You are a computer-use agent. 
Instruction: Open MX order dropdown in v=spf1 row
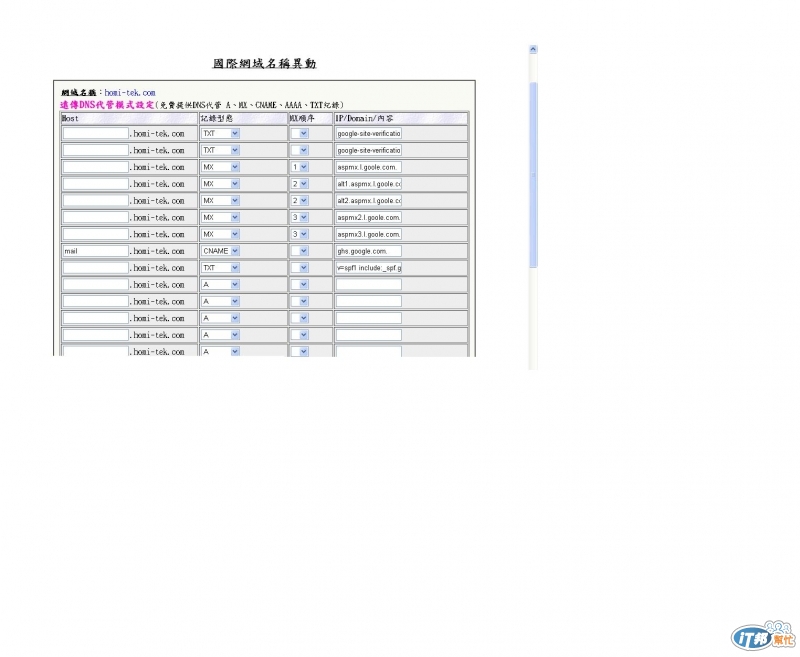coord(300,268)
